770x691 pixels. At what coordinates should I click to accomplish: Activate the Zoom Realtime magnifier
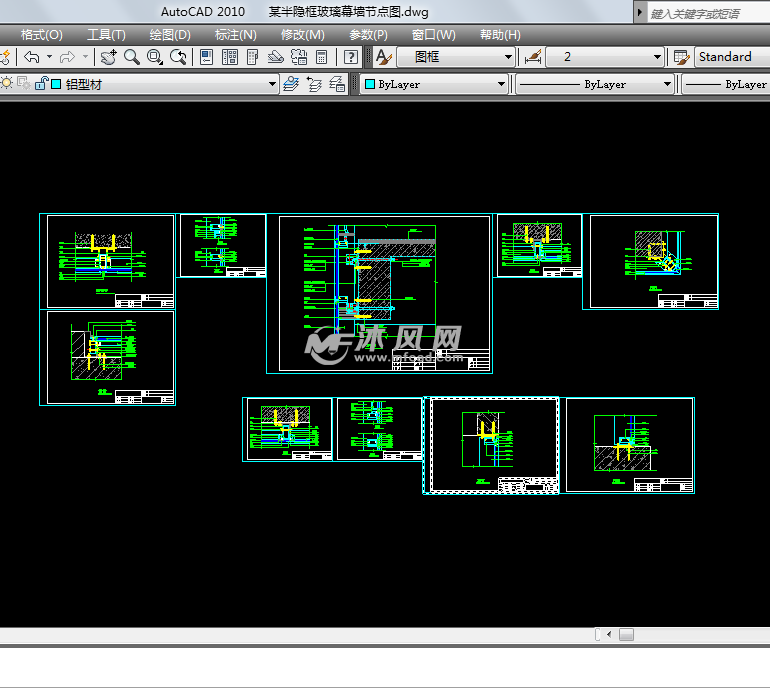click(x=132, y=57)
